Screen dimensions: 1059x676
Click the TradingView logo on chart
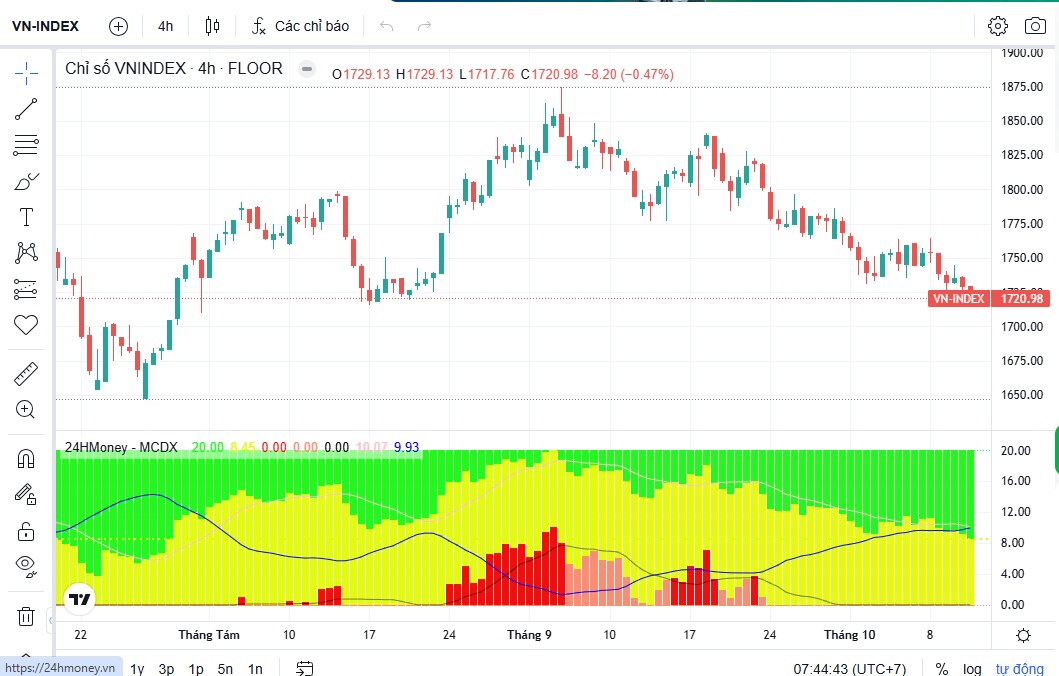(x=80, y=598)
